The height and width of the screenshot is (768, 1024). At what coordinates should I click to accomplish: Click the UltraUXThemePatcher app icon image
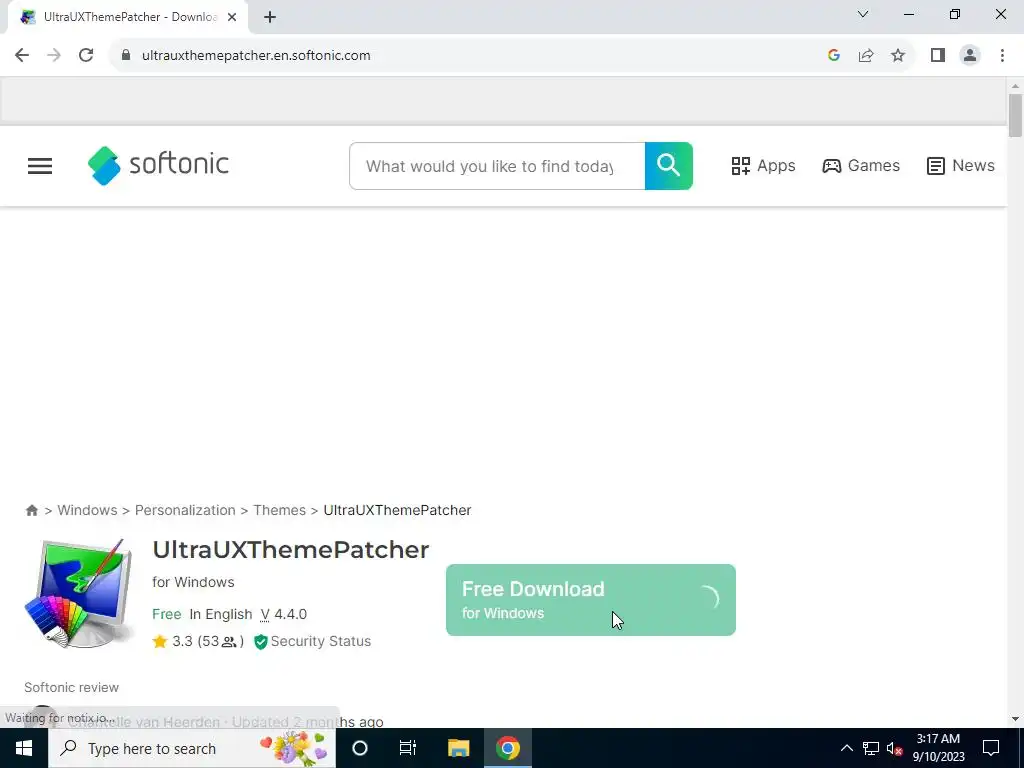point(79,593)
